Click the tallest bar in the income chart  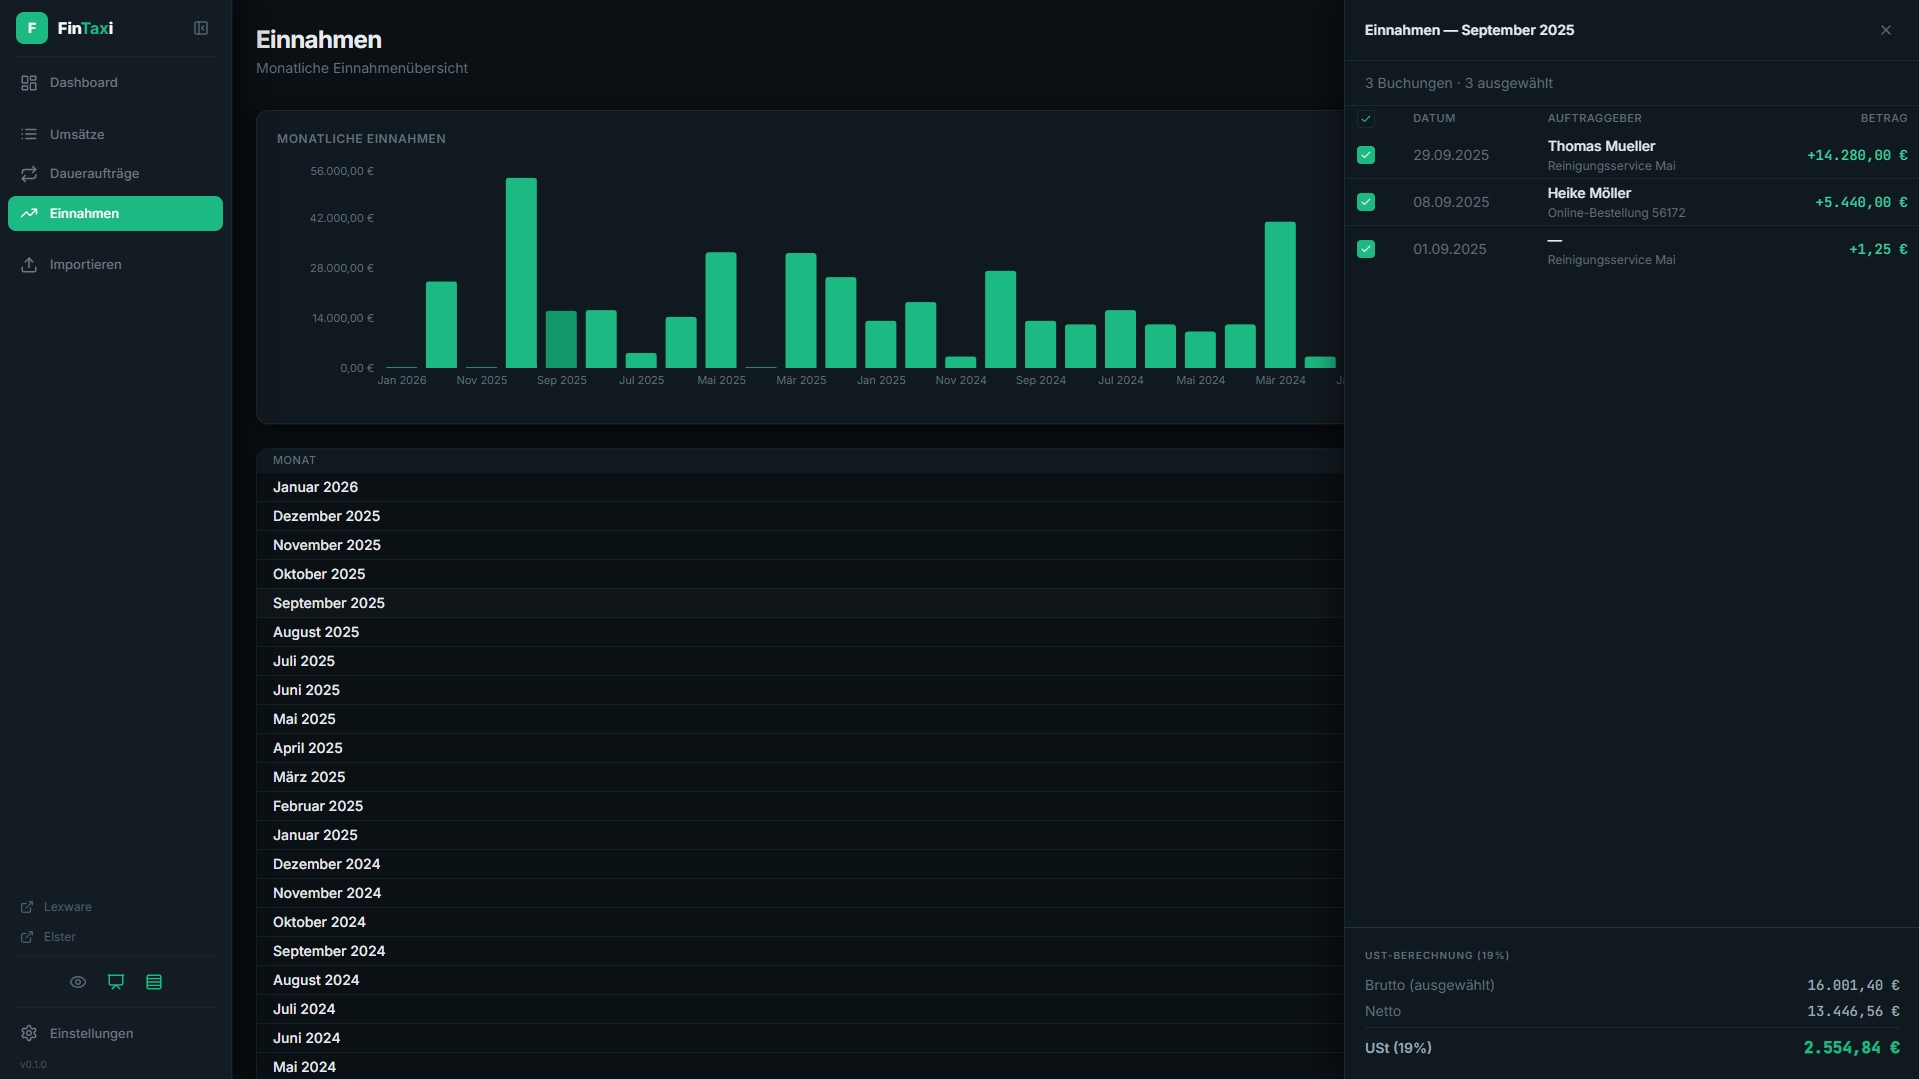pyautogui.click(x=521, y=273)
